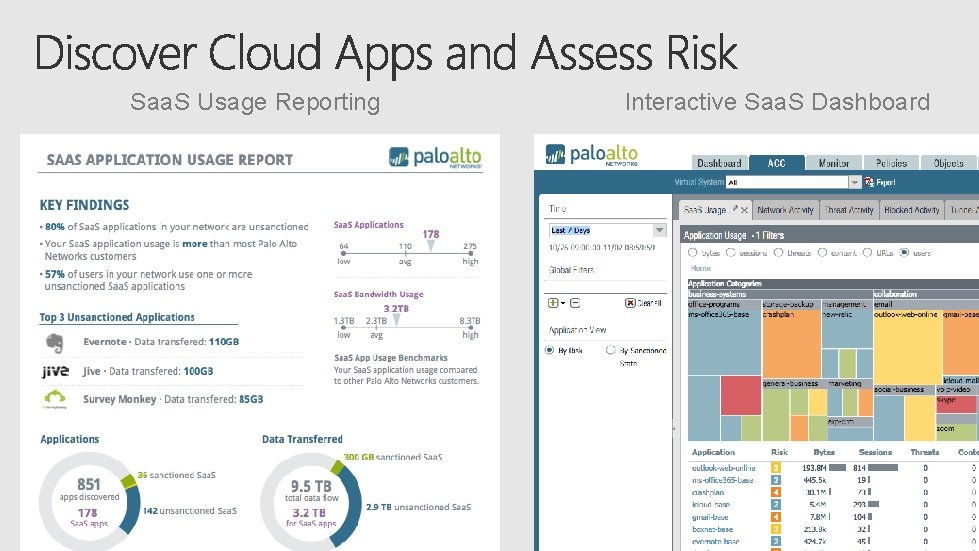
Task: Open outlook-web-online application link
Action: (723, 468)
